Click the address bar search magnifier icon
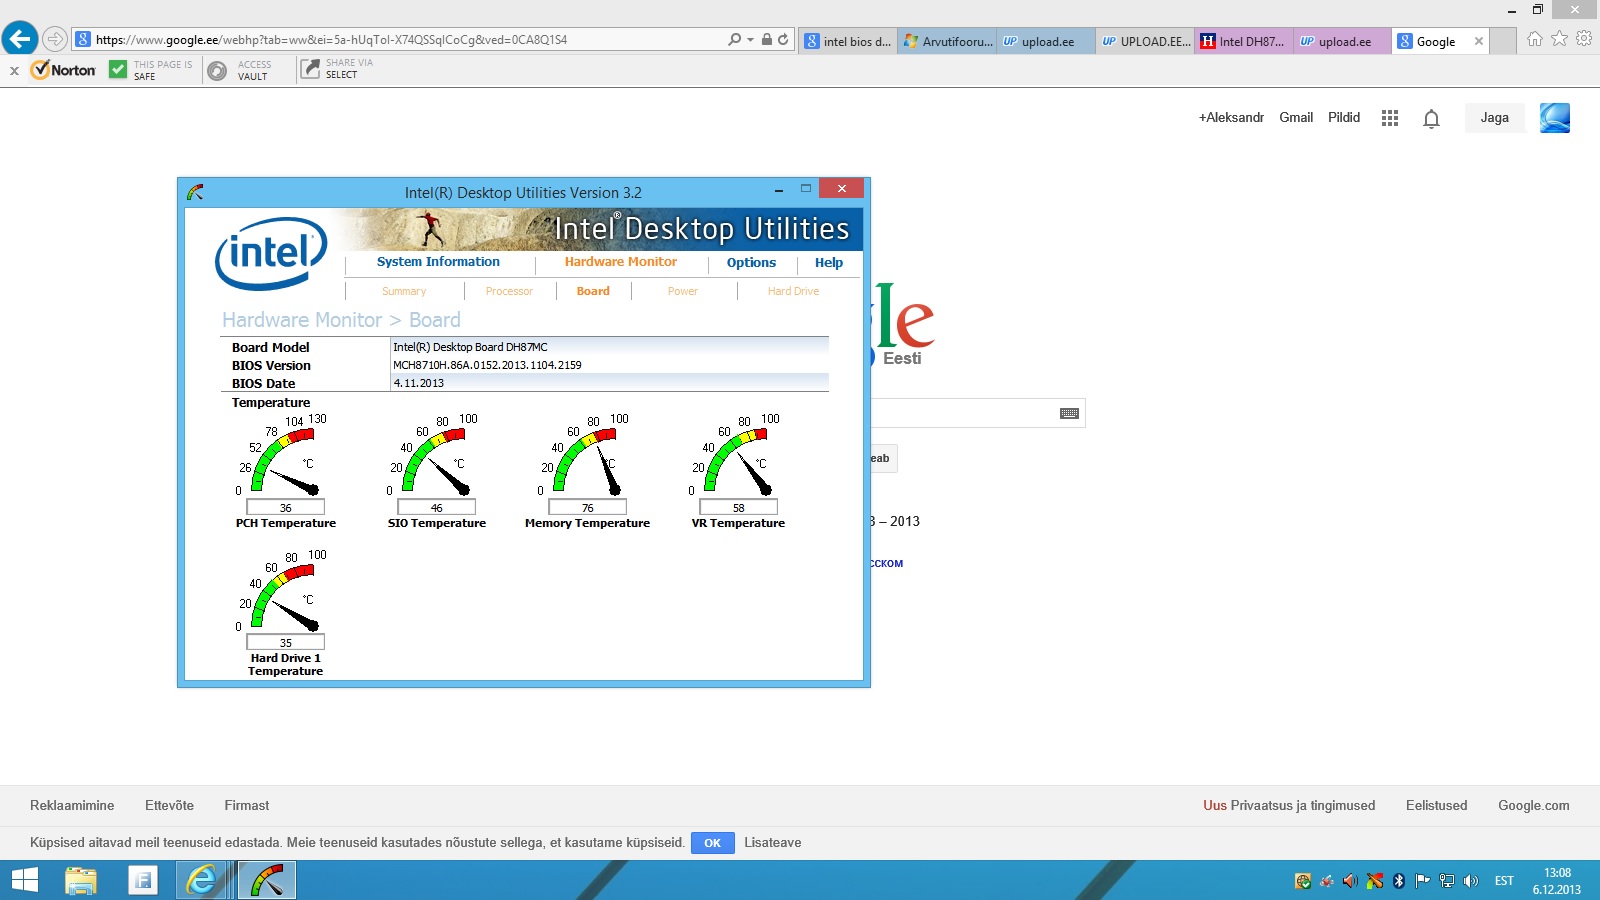1600x900 pixels. (735, 40)
